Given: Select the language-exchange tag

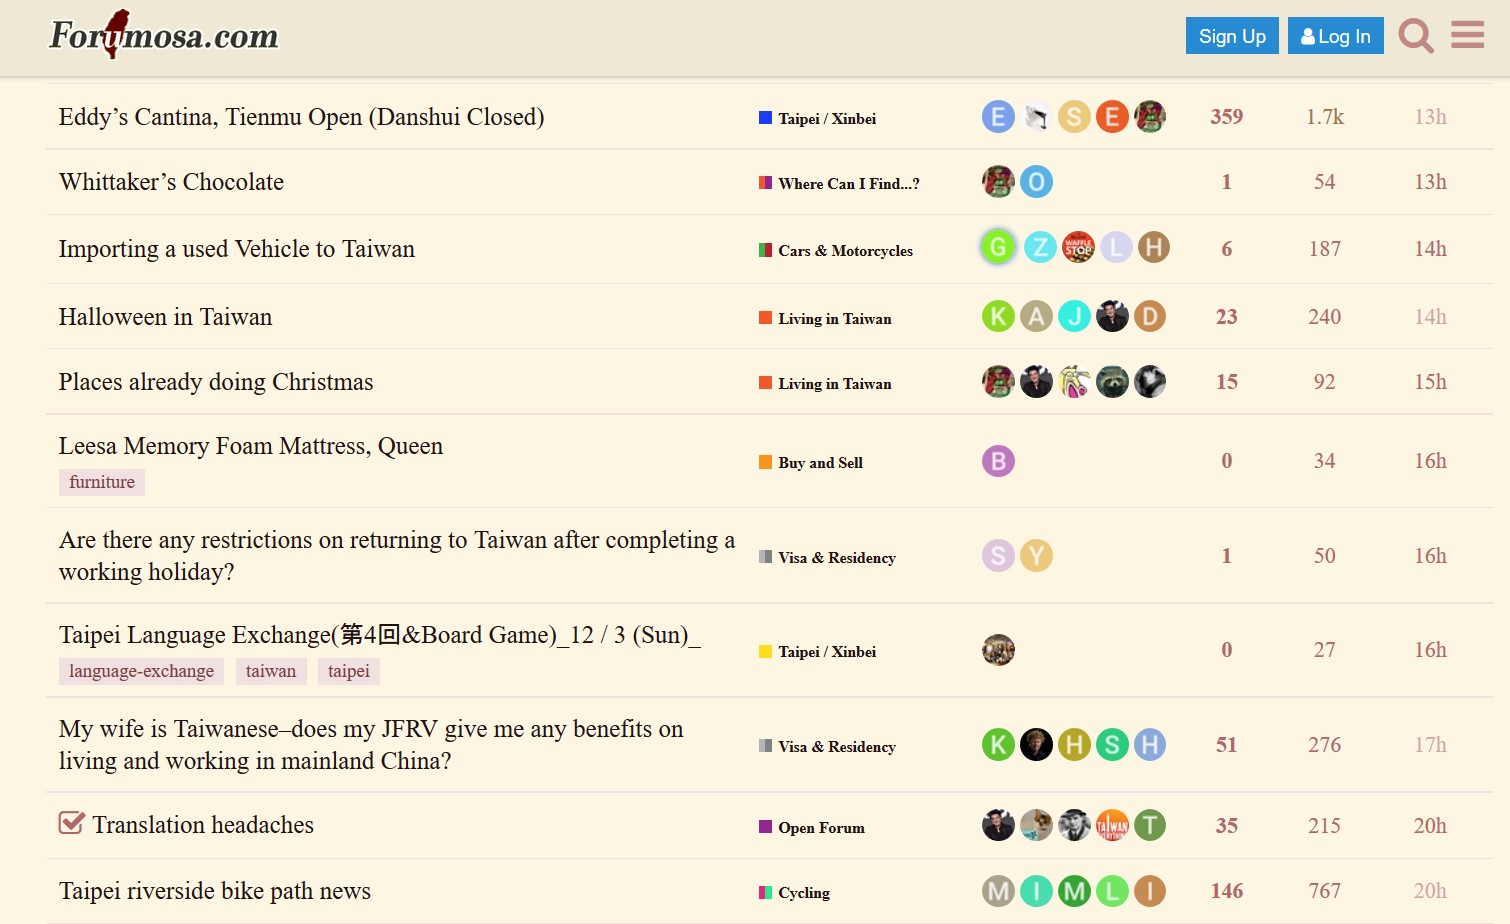Looking at the screenshot, I should coord(141,671).
